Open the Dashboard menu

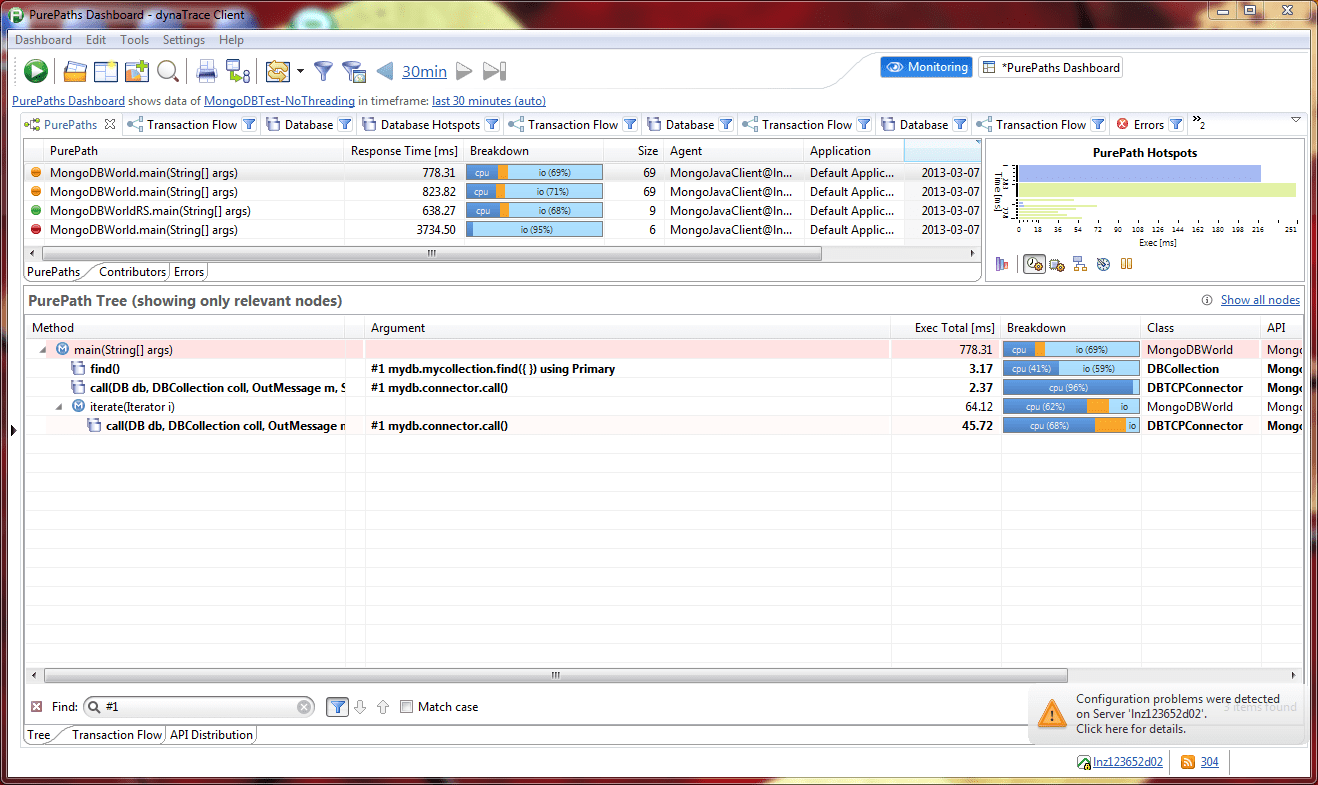coord(43,40)
